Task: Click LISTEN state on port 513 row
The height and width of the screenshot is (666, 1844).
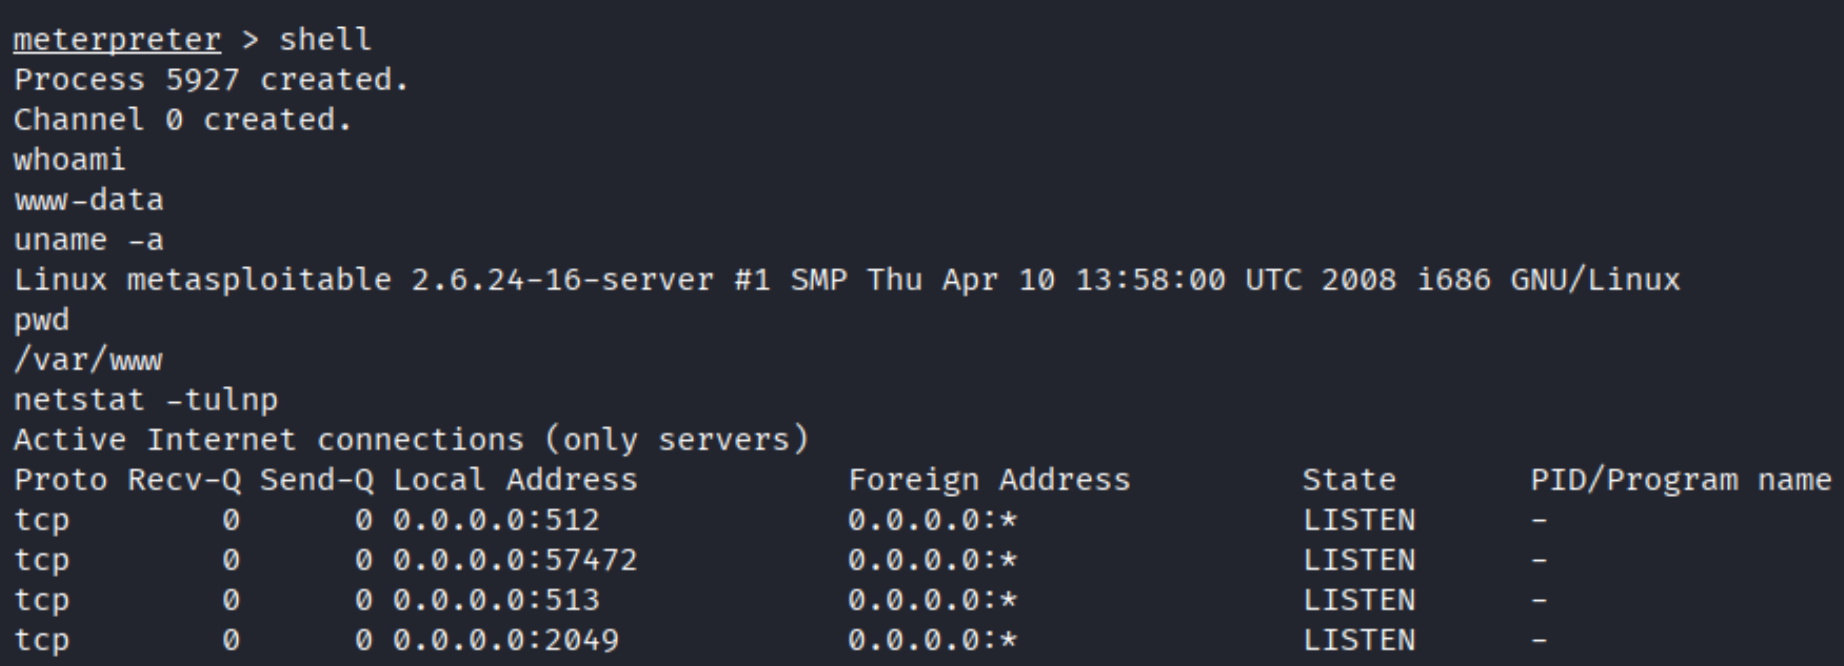Action: click(1358, 600)
